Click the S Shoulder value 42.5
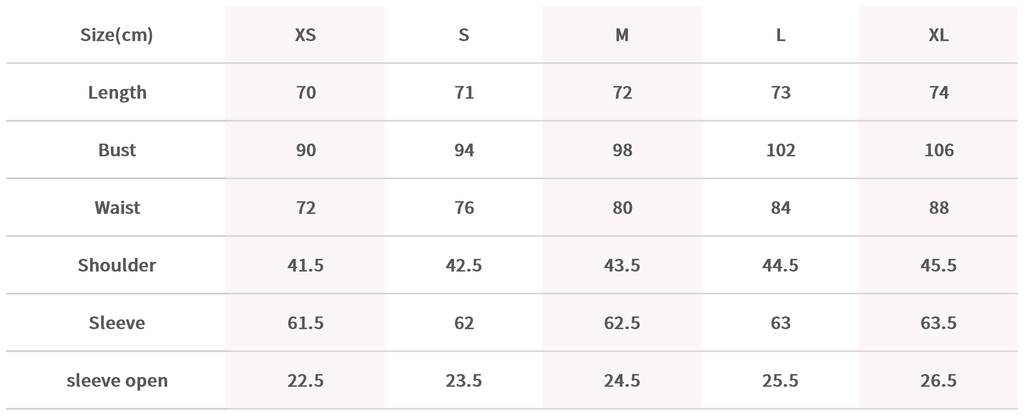Screen dimensions: 1024x416 [x=464, y=266]
